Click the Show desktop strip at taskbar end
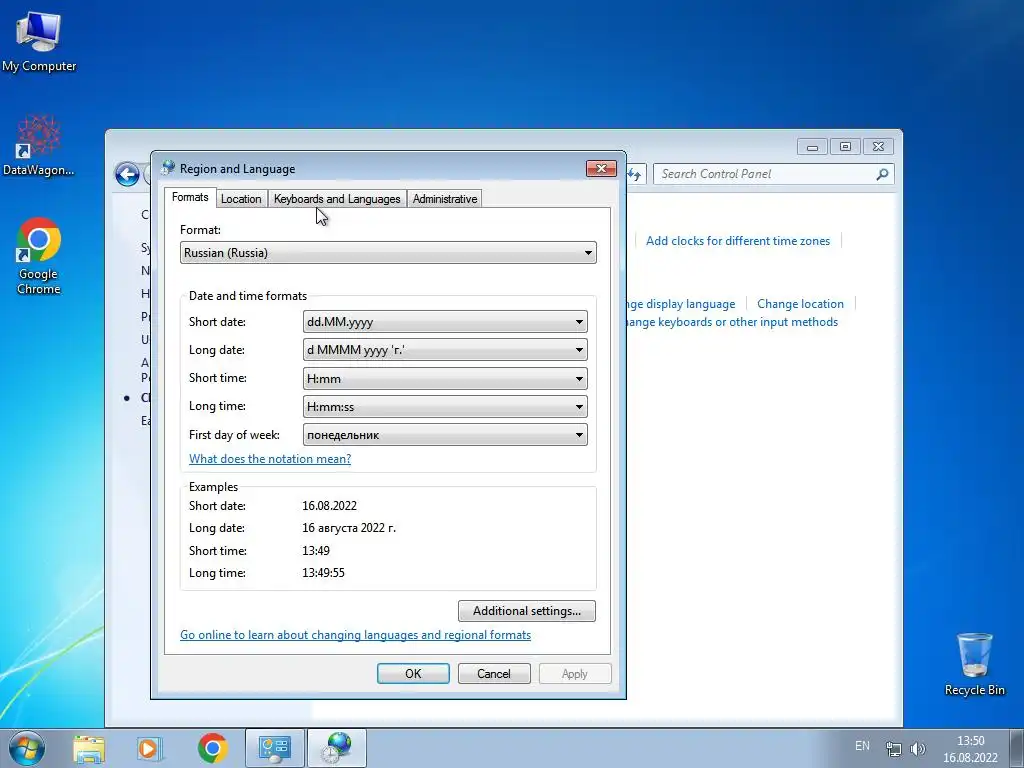 point(1017,748)
